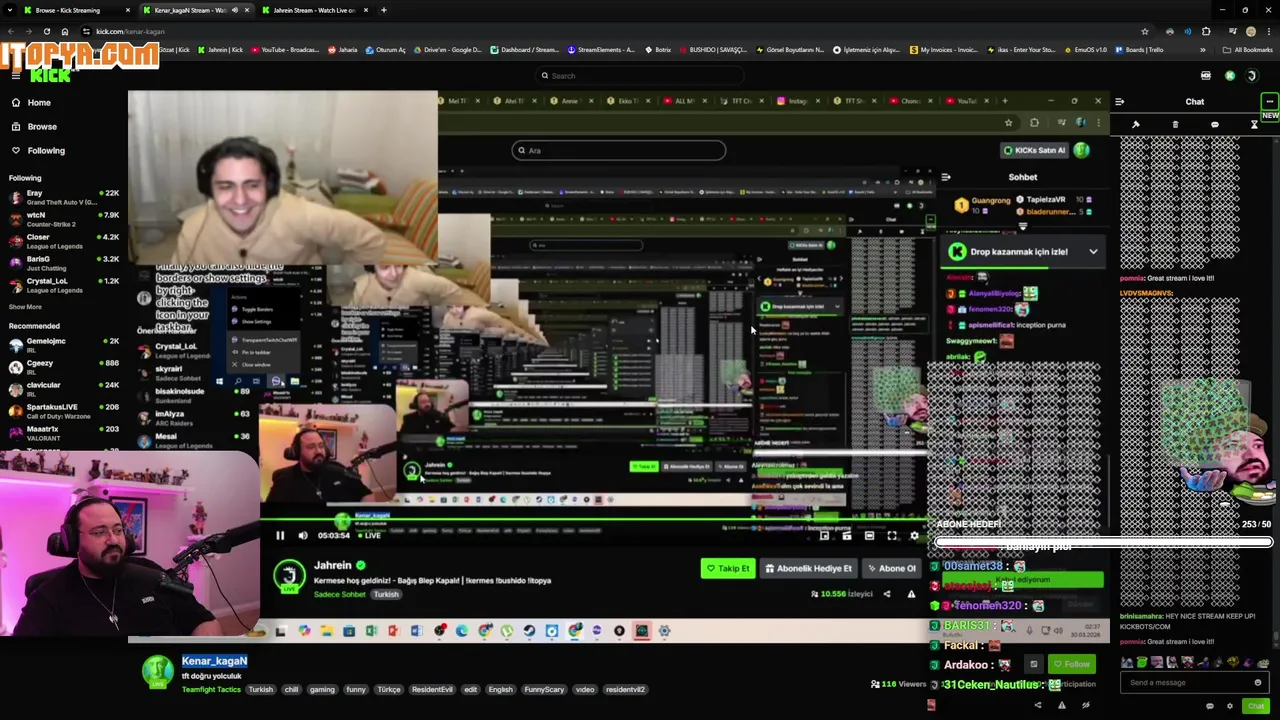Click the chat trash clear icon
Screen dimensions: 1280x720
[x=1175, y=125]
